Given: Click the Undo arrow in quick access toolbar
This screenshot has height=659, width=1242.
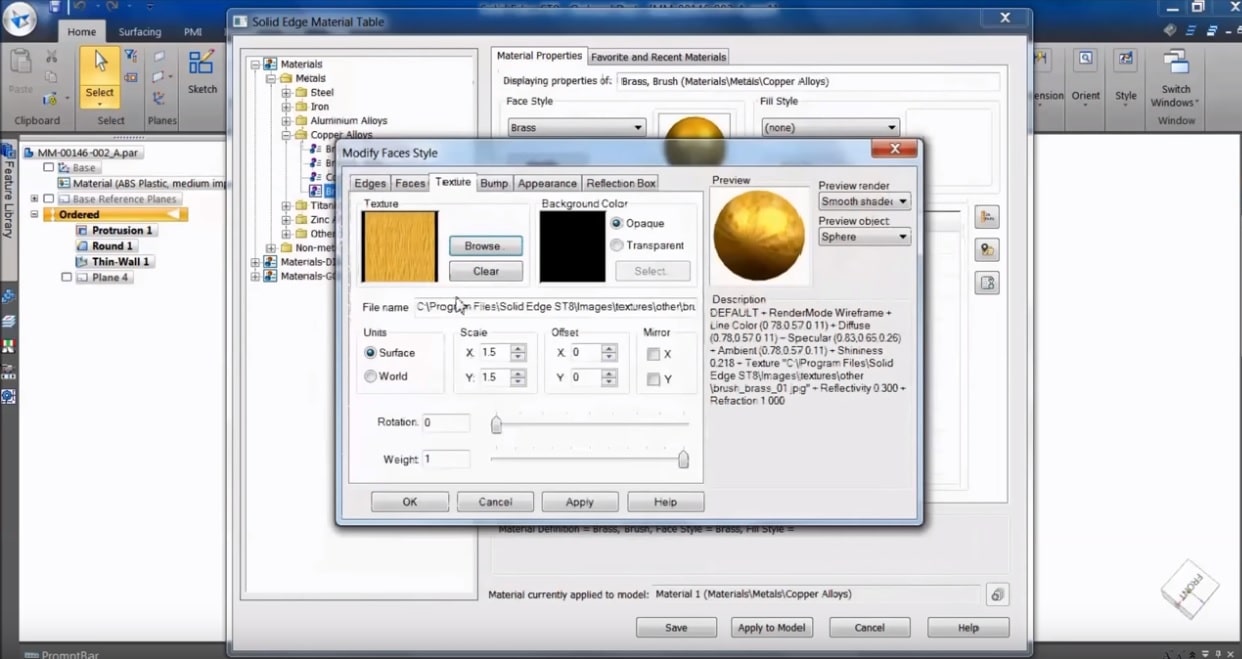Looking at the screenshot, I should tap(81, 7).
